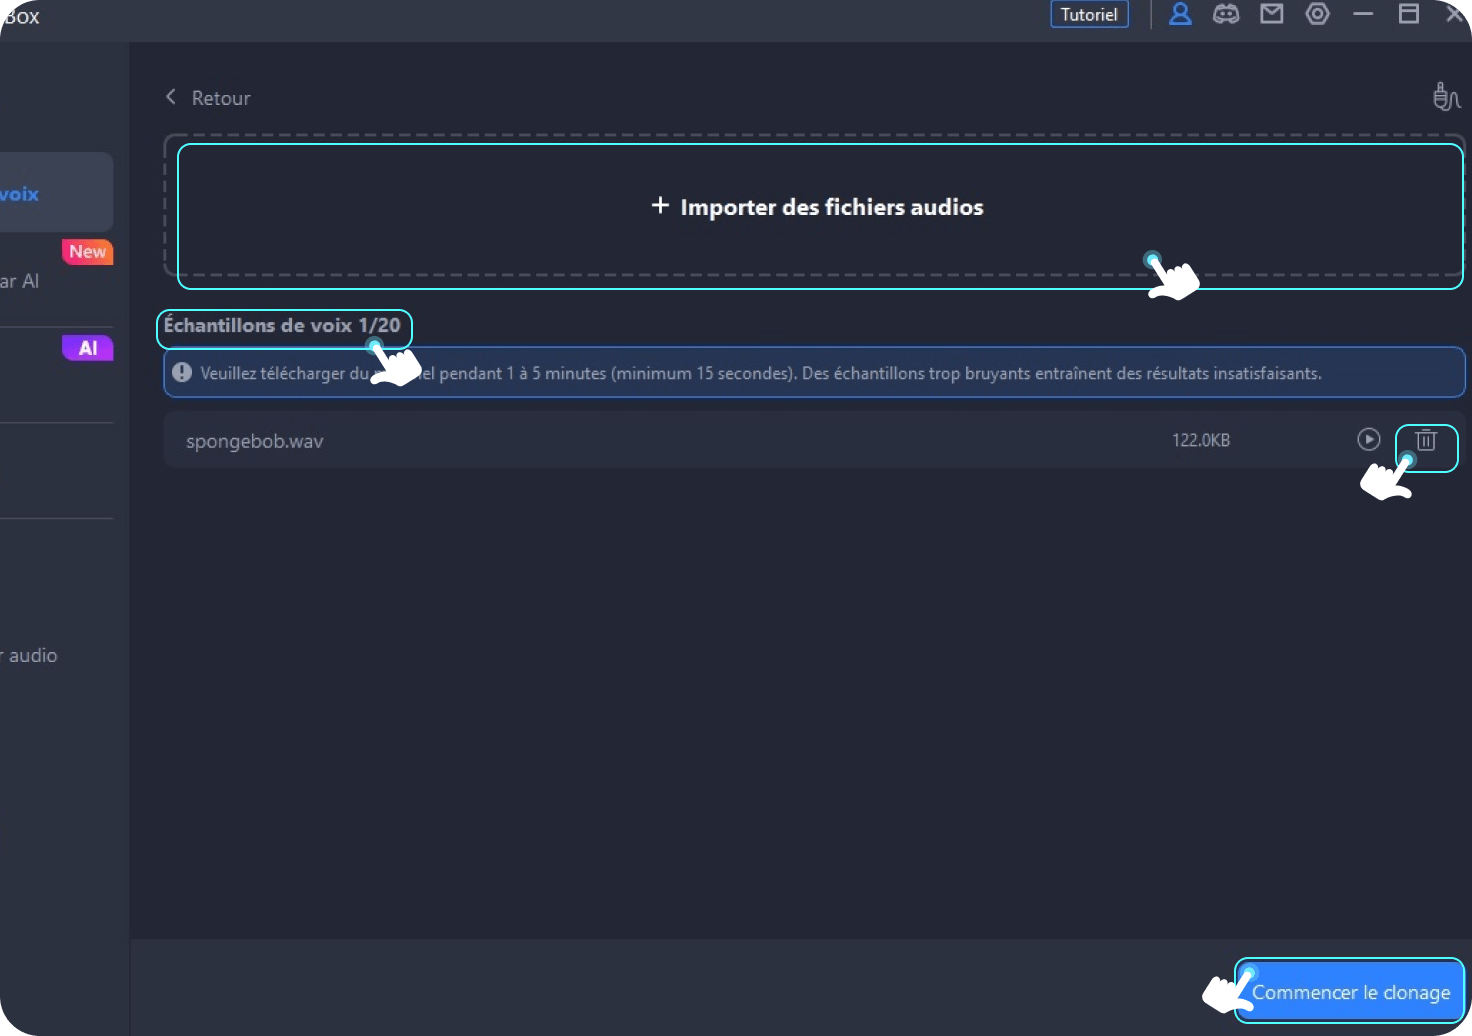Select the spongebob.wav file name
This screenshot has width=1472, height=1036.
tap(255, 441)
